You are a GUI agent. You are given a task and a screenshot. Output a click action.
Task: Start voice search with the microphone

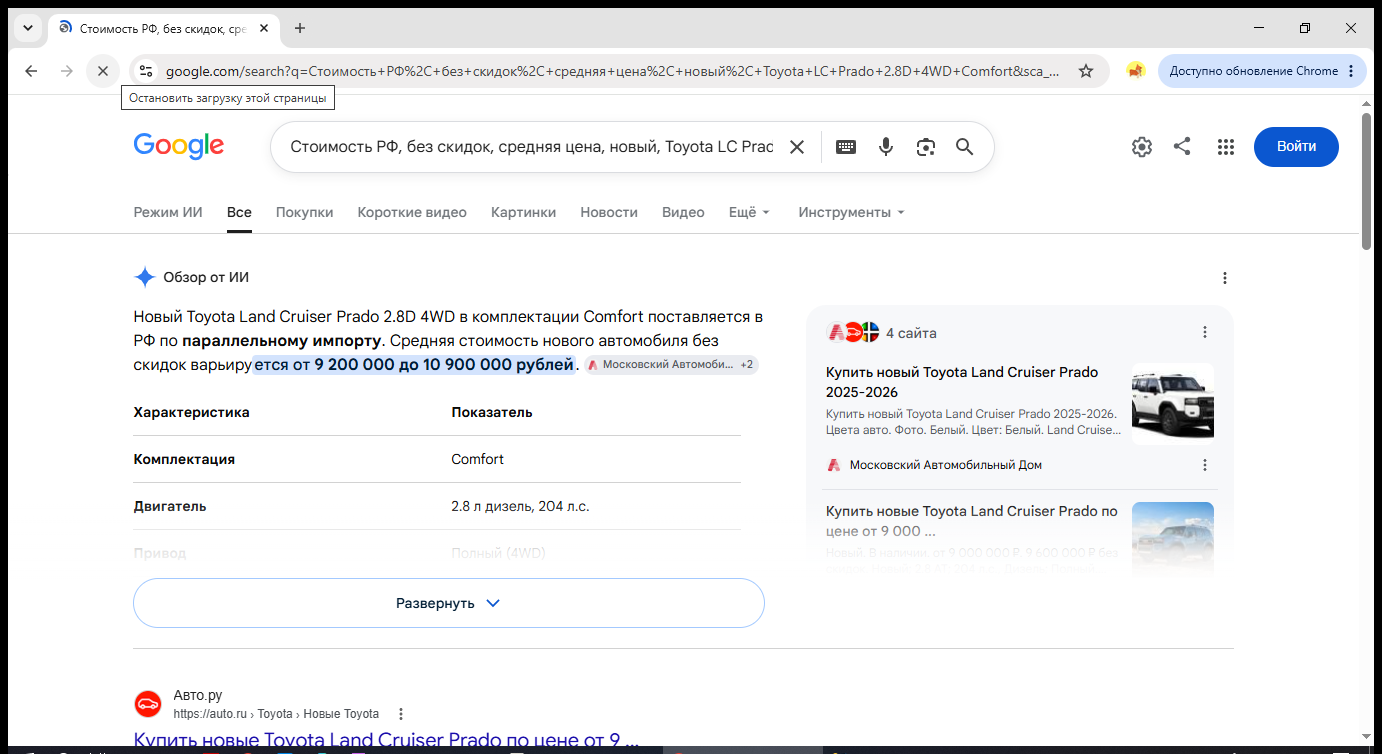coord(886,147)
